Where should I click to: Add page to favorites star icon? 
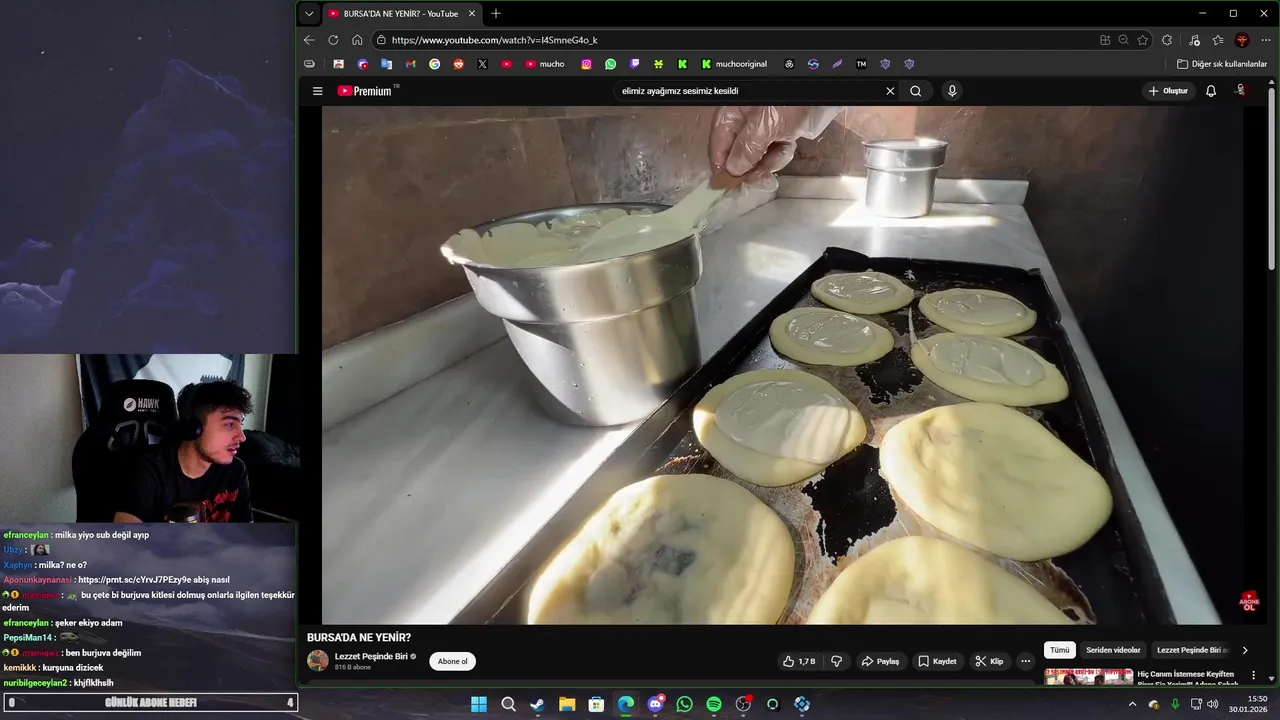tap(1143, 40)
